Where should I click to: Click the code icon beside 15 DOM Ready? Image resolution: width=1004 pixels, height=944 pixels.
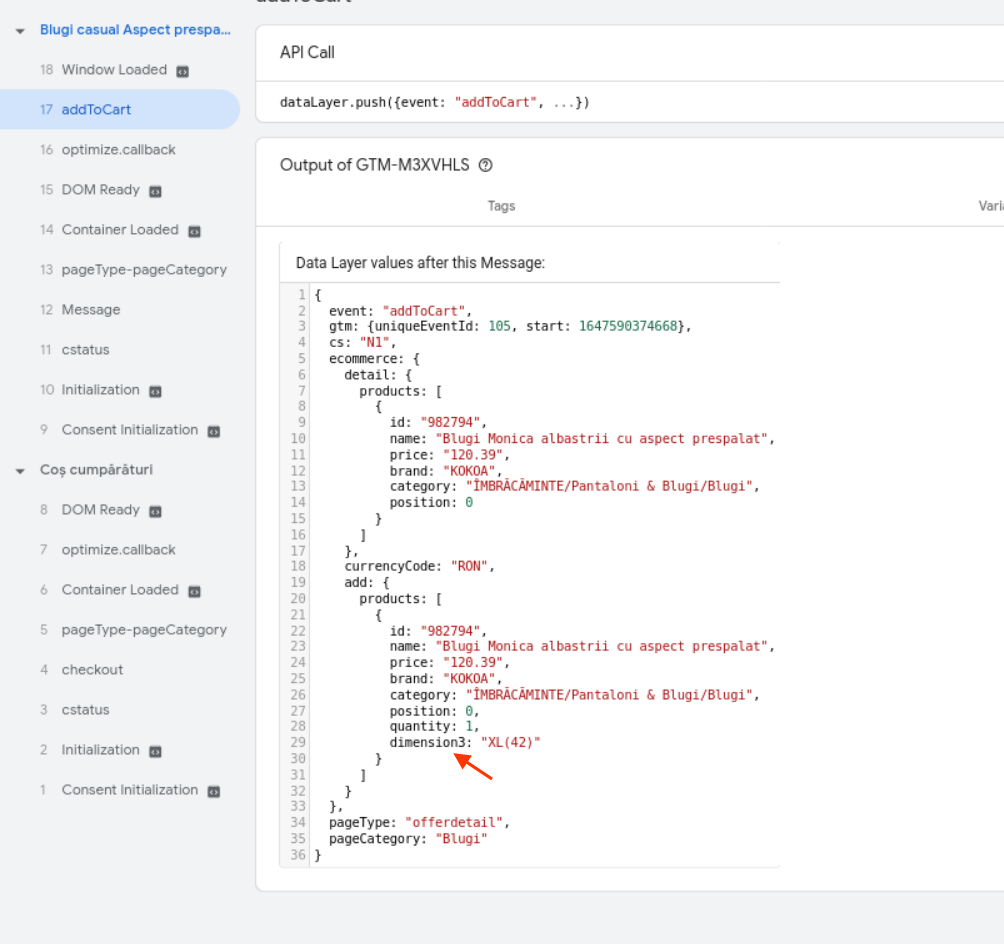[155, 191]
